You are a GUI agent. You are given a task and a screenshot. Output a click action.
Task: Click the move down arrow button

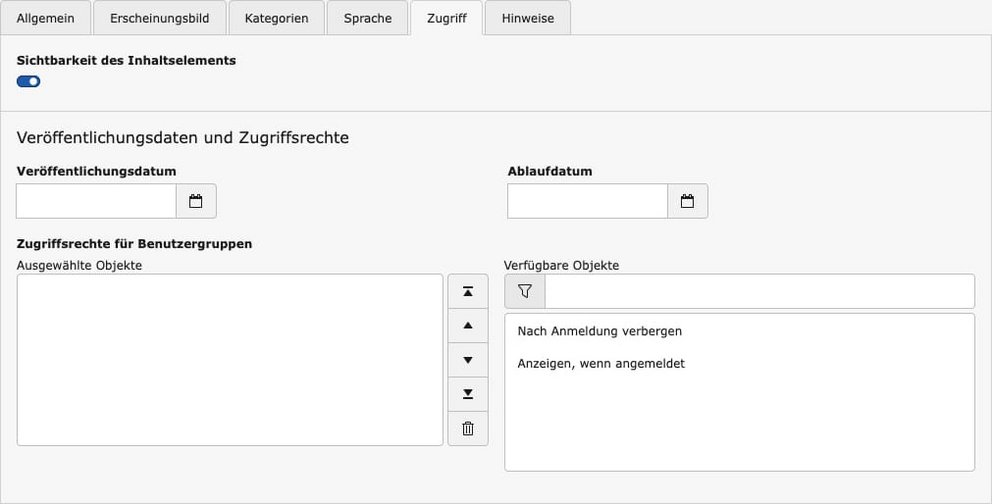point(467,360)
